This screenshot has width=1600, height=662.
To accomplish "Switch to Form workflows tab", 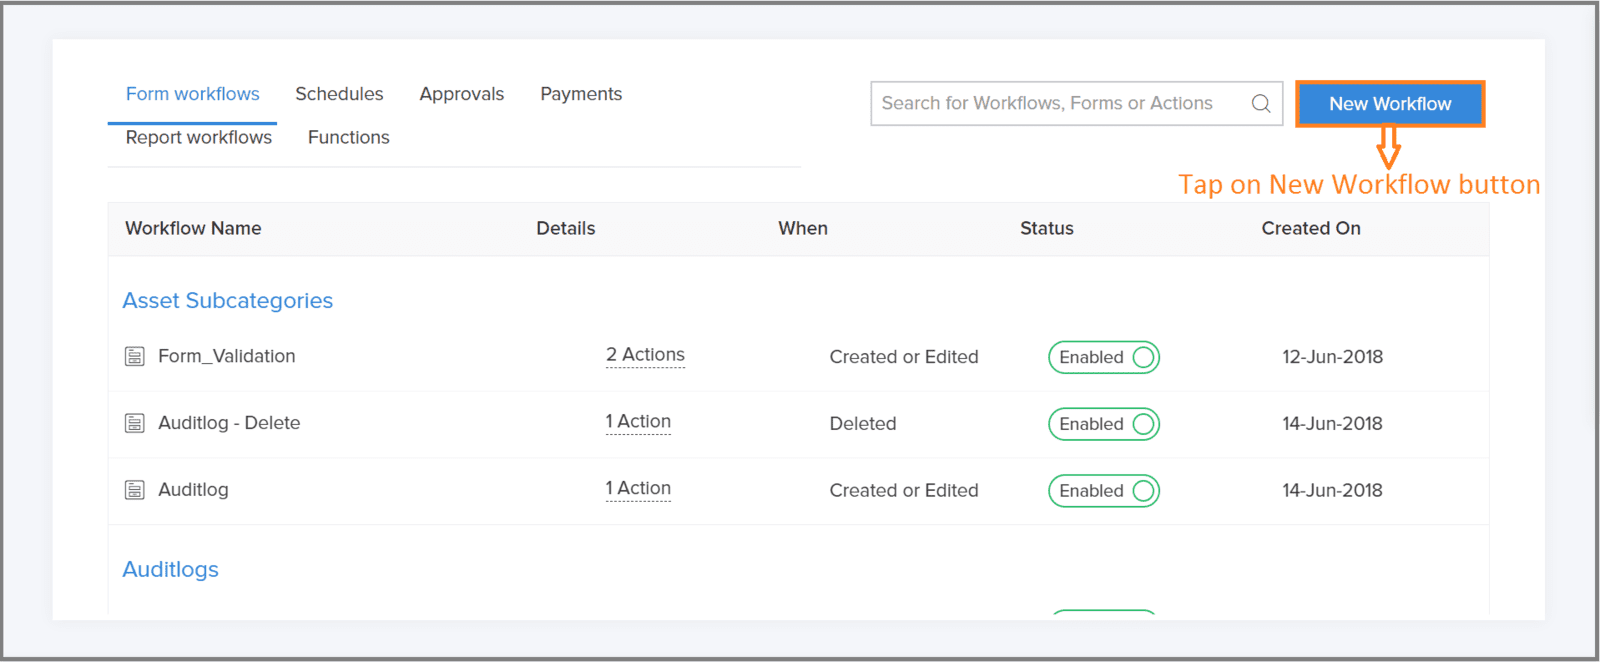I will 192,94.
